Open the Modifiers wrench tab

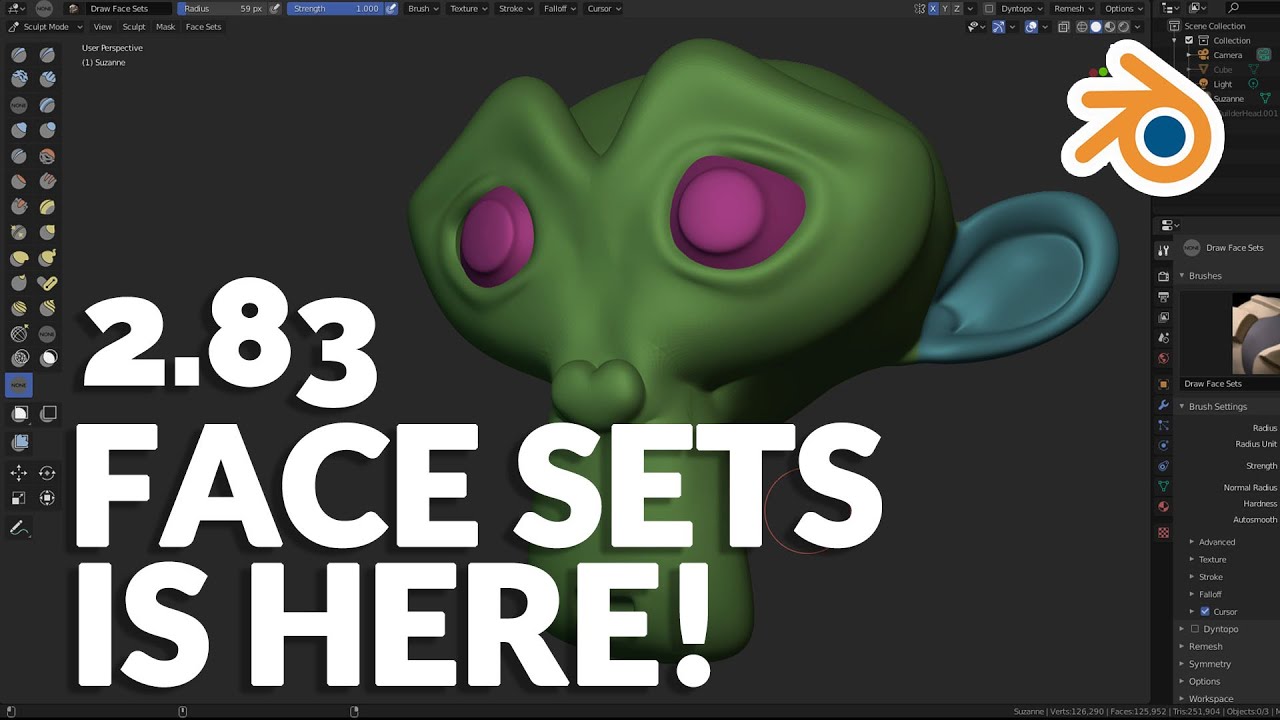1163,405
